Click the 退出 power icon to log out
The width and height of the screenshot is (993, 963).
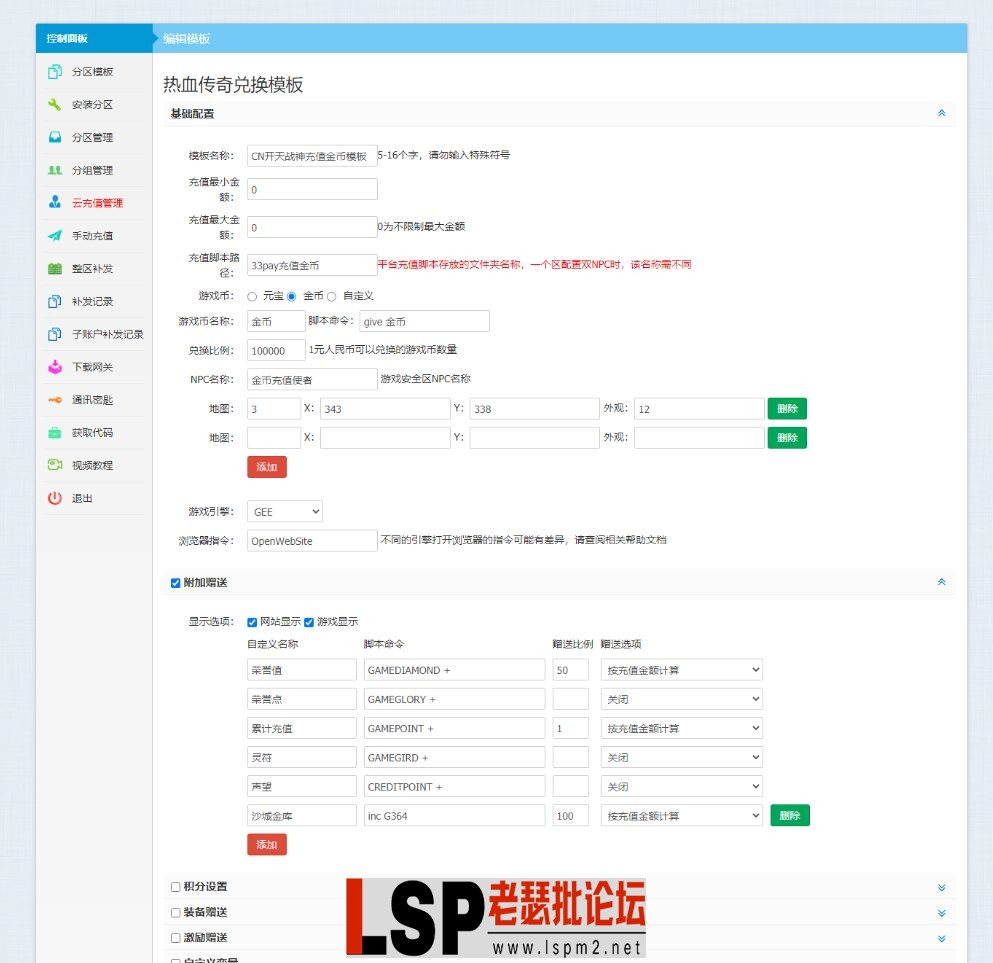(x=55, y=498)
